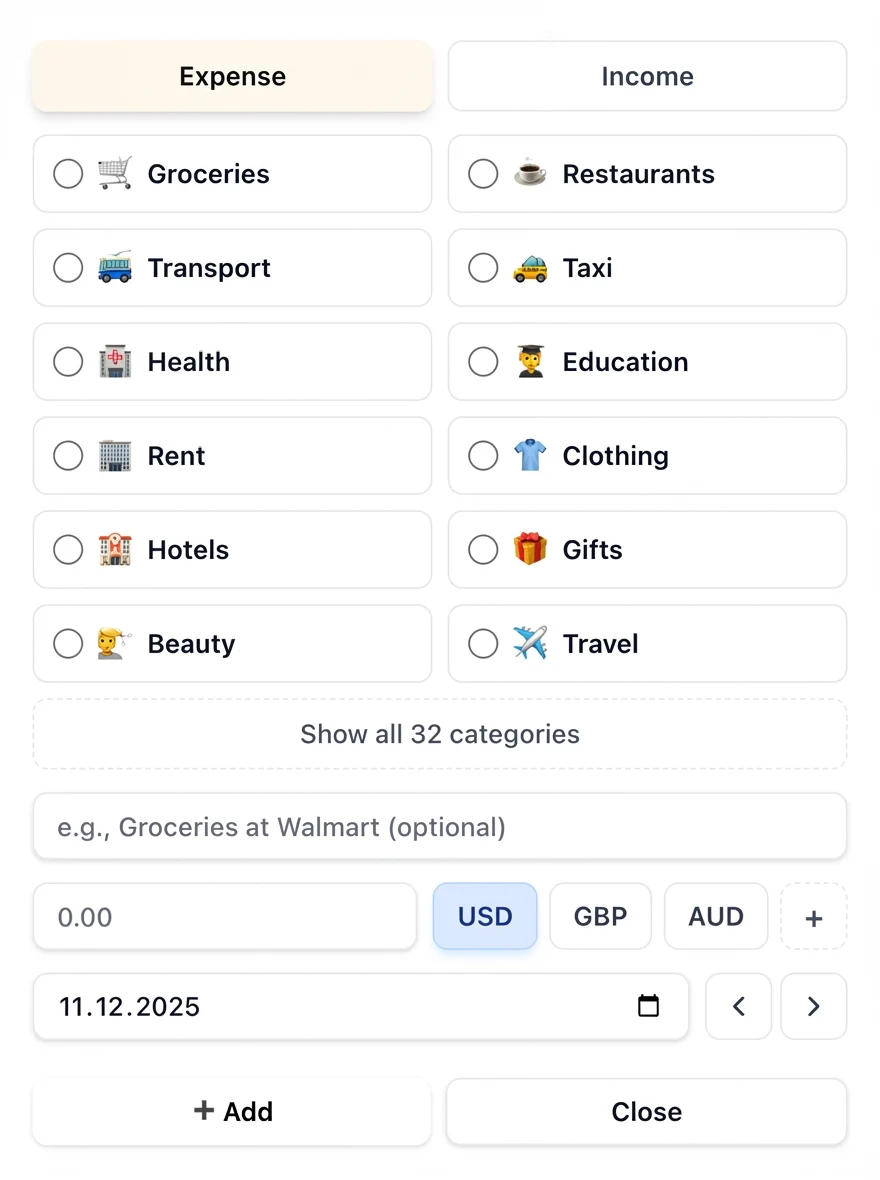Viewport: 880px width, 1180px height.
Task: Click the expense description field
Action: [x=440, y=827]
